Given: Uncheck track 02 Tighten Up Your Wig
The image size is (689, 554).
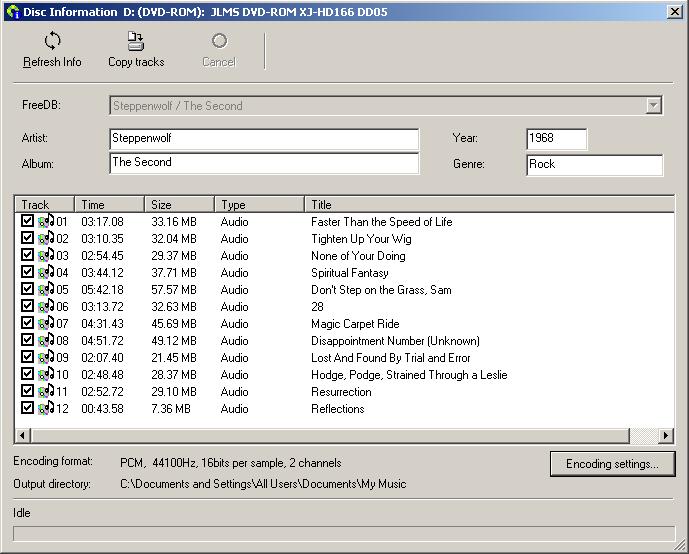Looking at the screenshot, I should click(x=27, y=238).
